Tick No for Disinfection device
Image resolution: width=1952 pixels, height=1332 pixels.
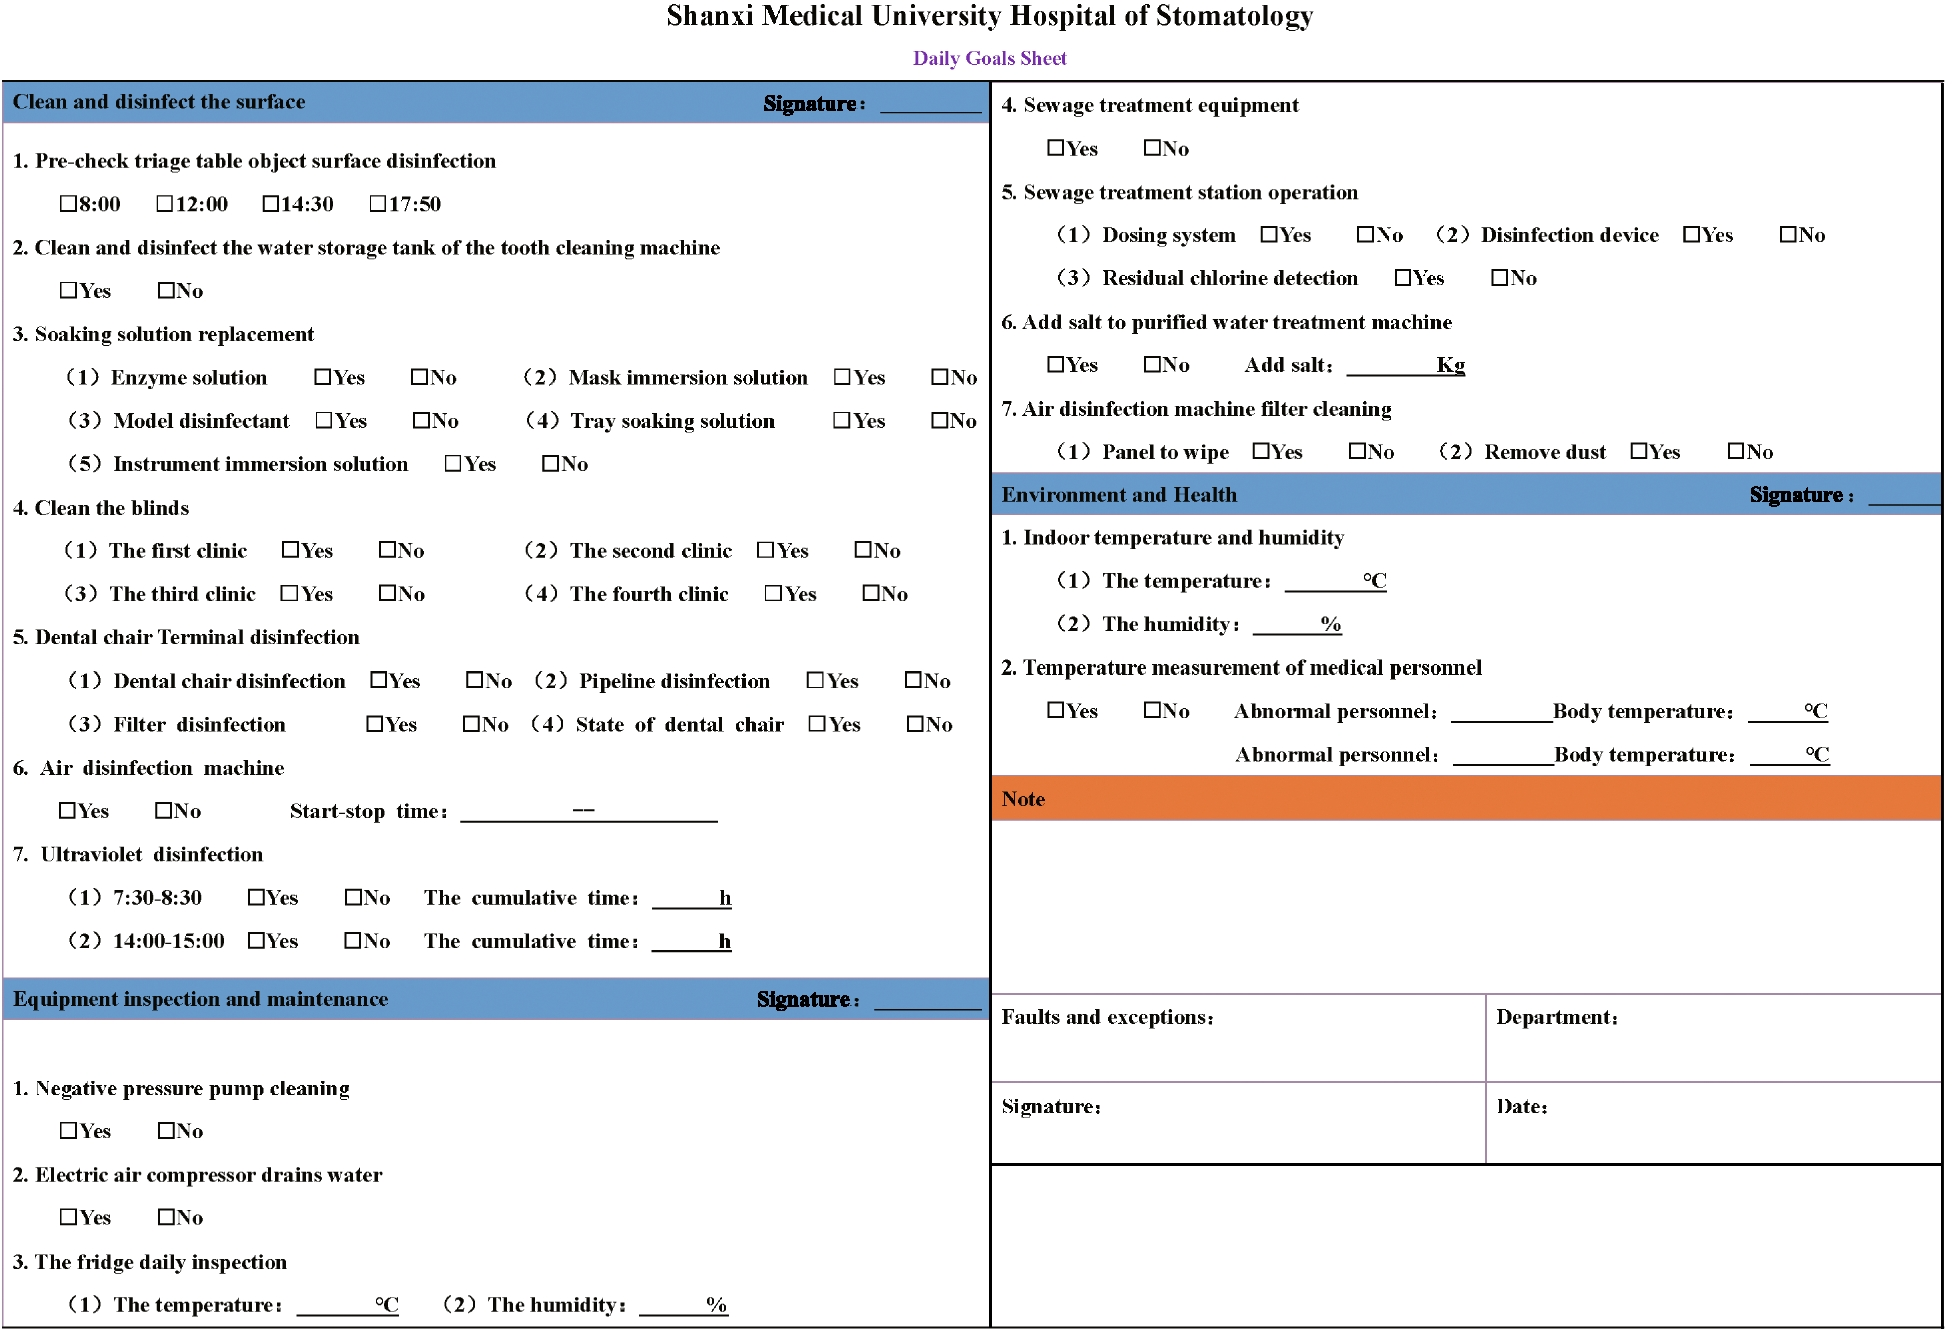pyautogui.click(x=1788, y=234)
